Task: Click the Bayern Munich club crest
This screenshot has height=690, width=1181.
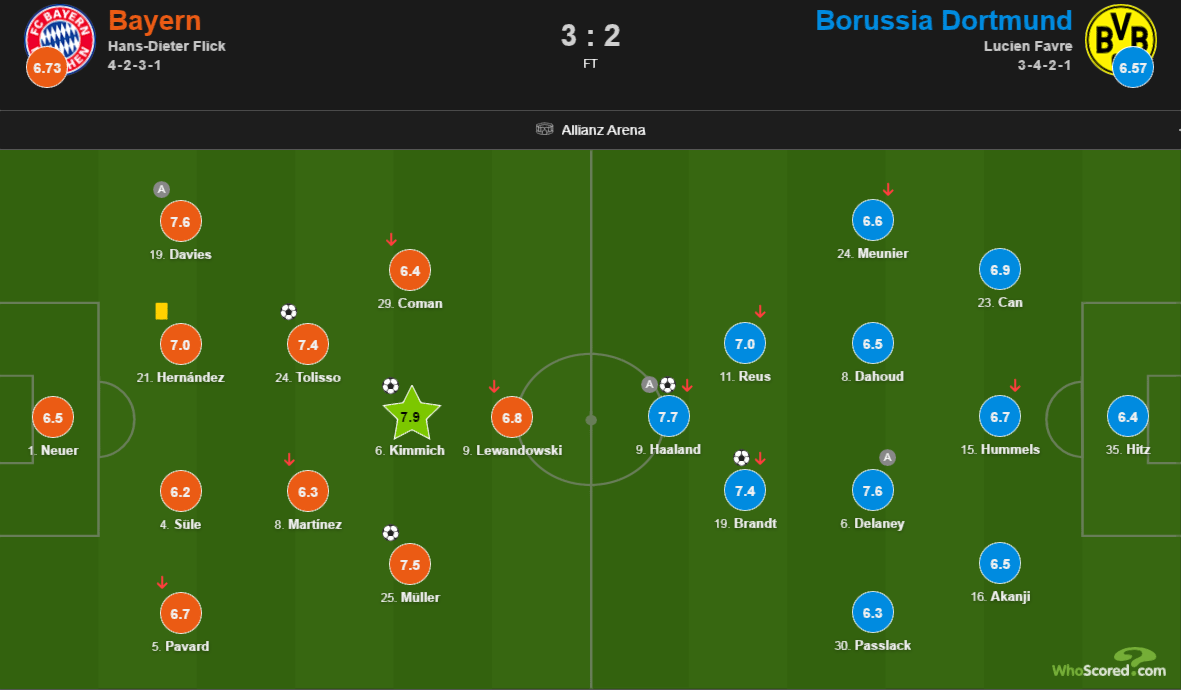Action: [x=60, y=39]
